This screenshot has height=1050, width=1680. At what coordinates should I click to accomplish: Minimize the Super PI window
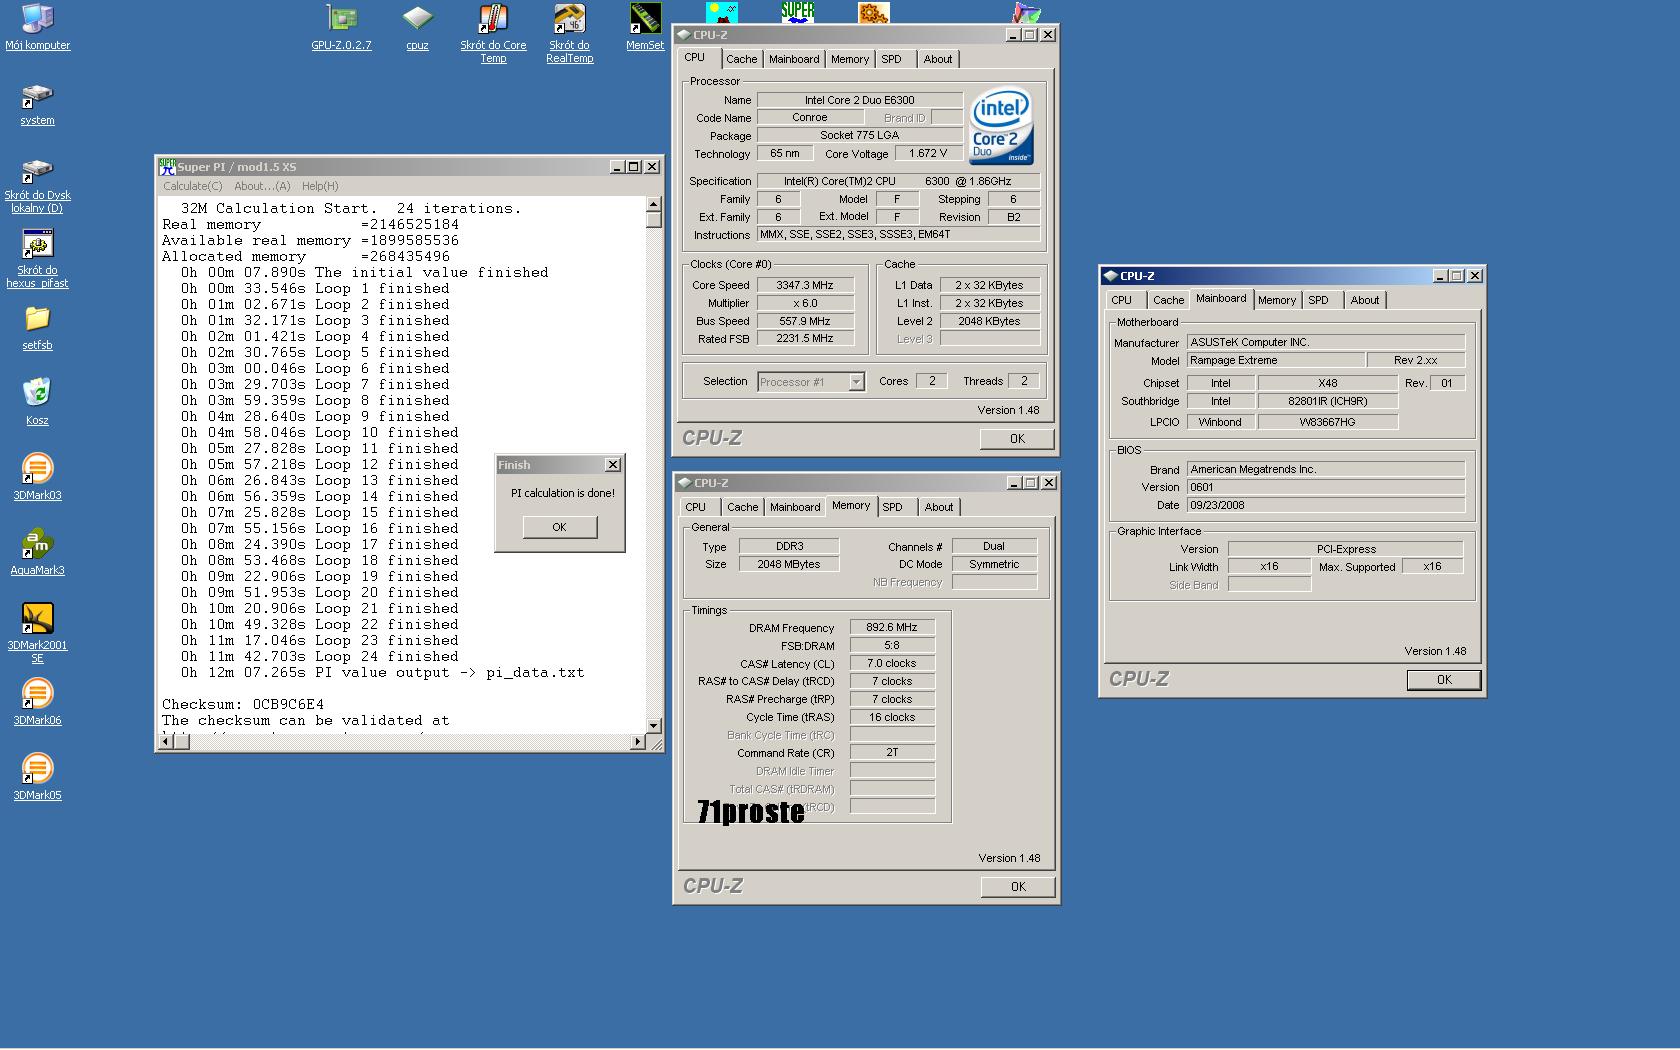click(x=617, y=167)
